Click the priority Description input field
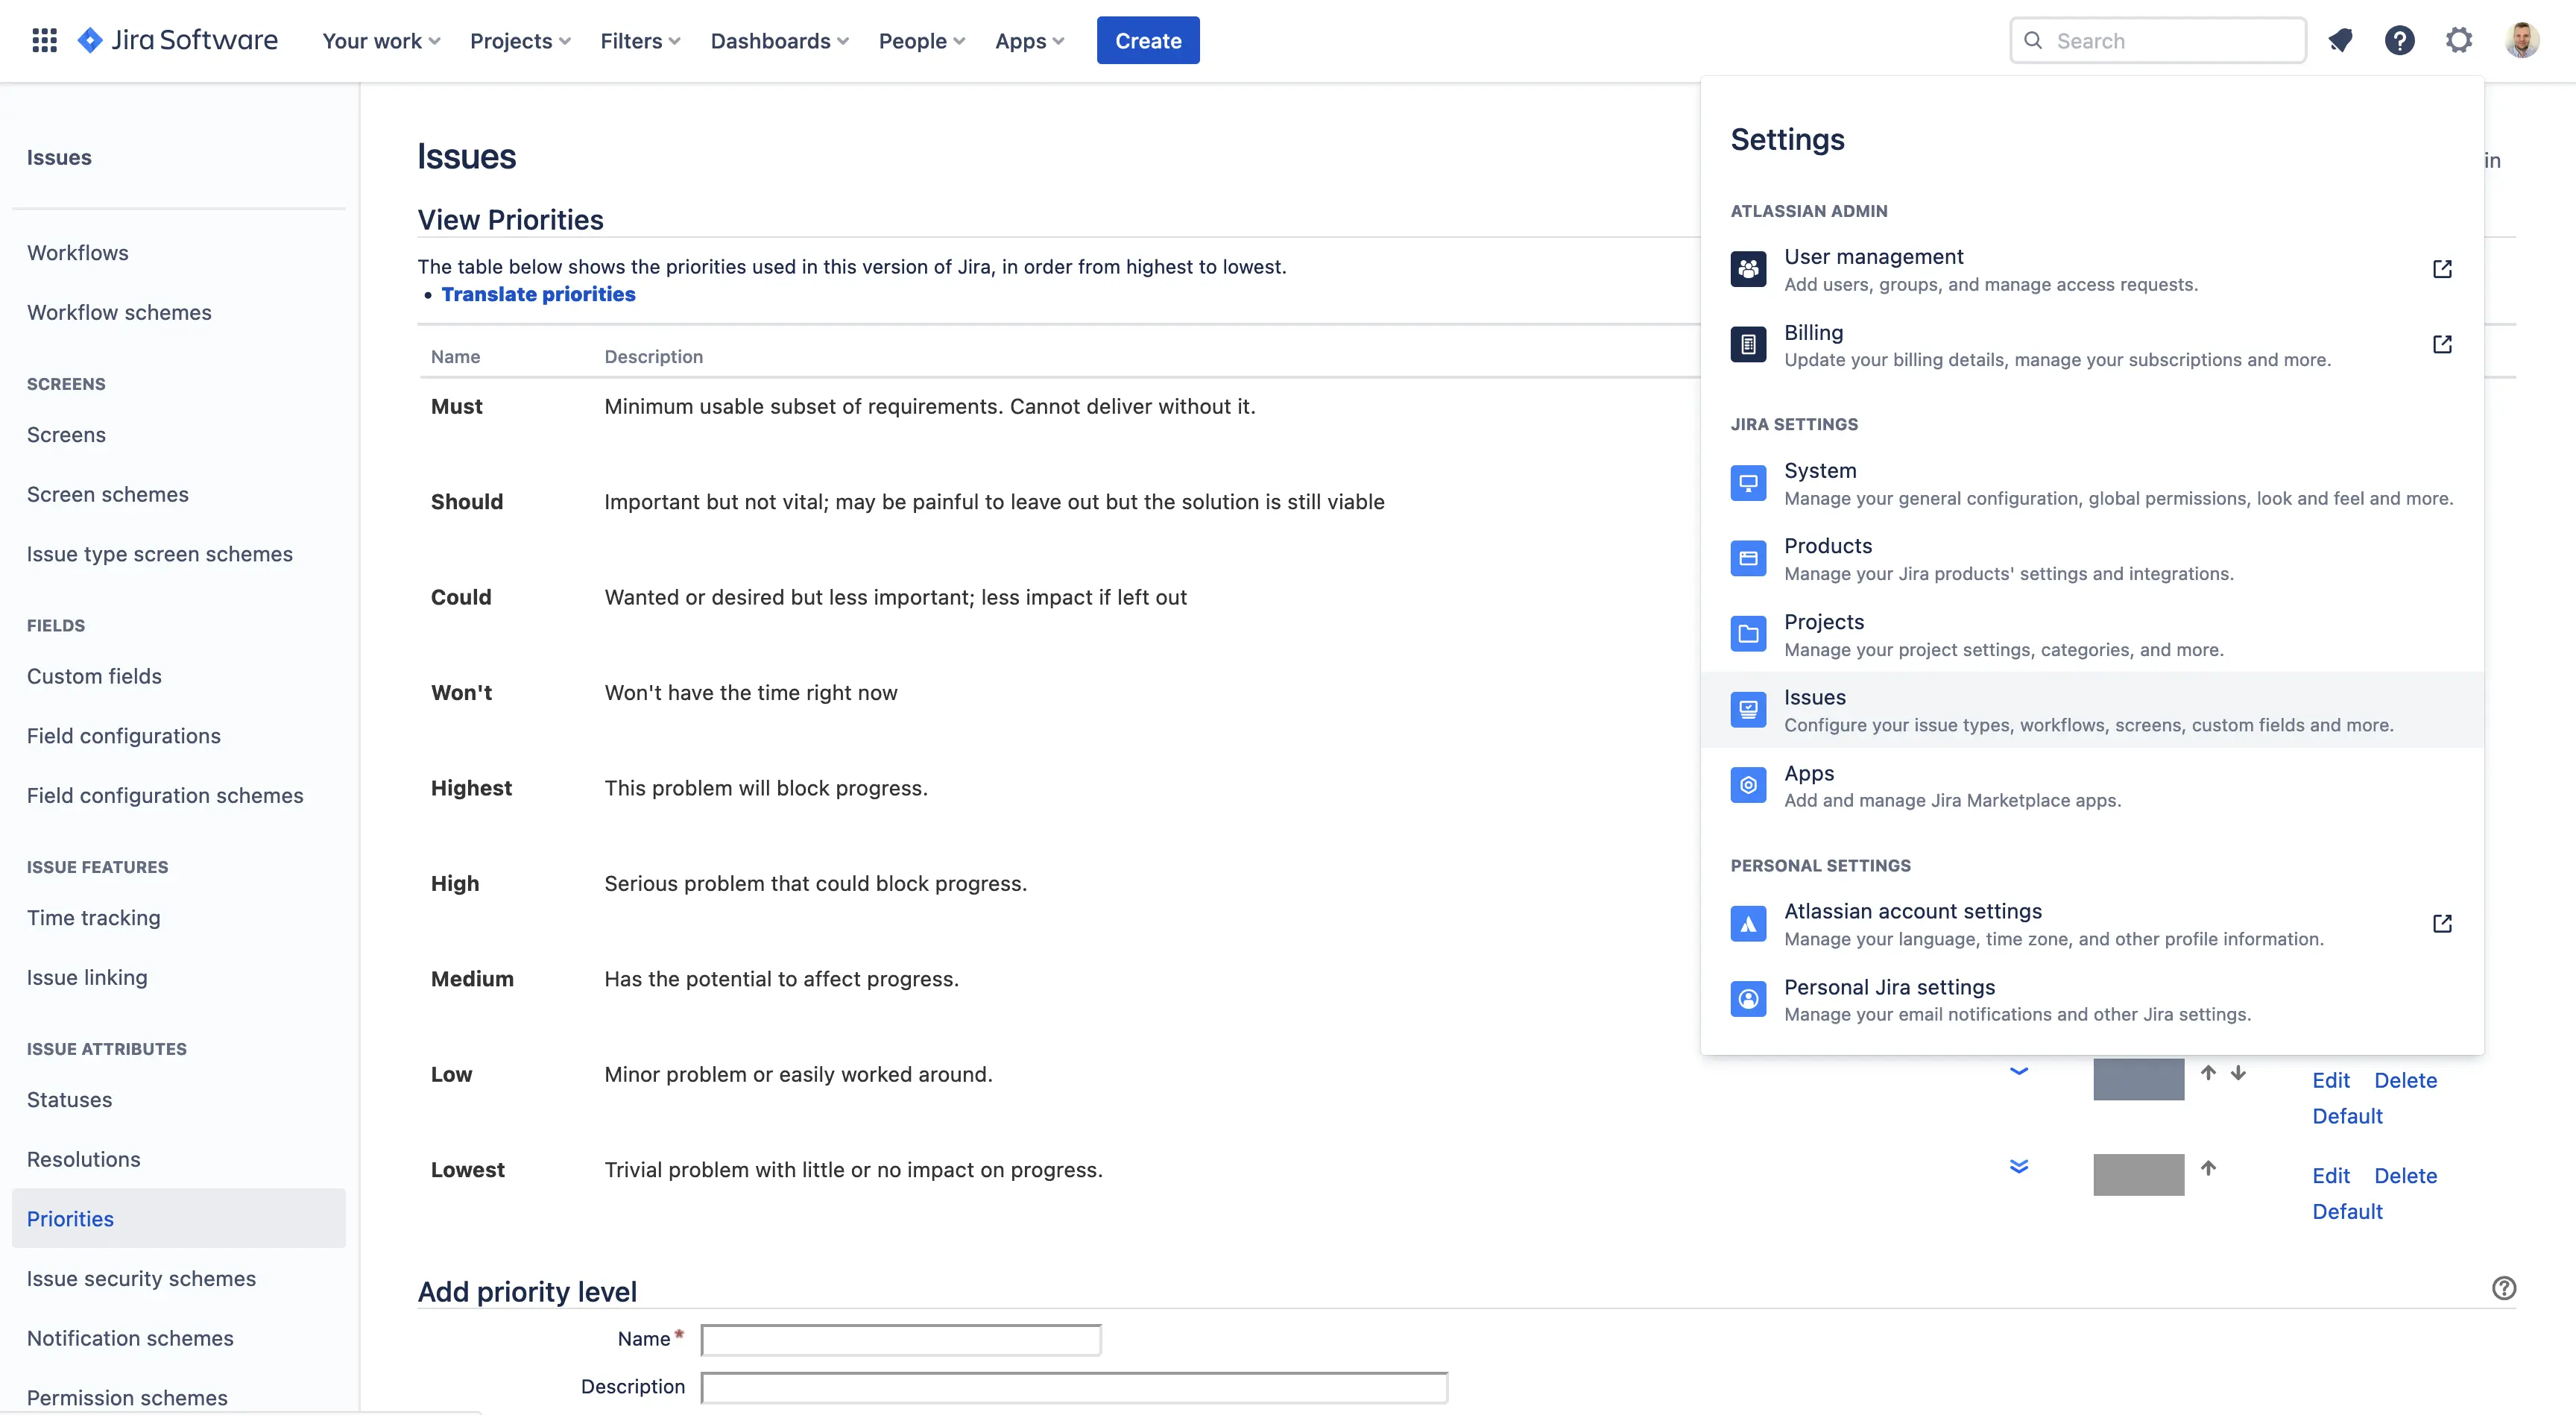 pos(1074,1388)
